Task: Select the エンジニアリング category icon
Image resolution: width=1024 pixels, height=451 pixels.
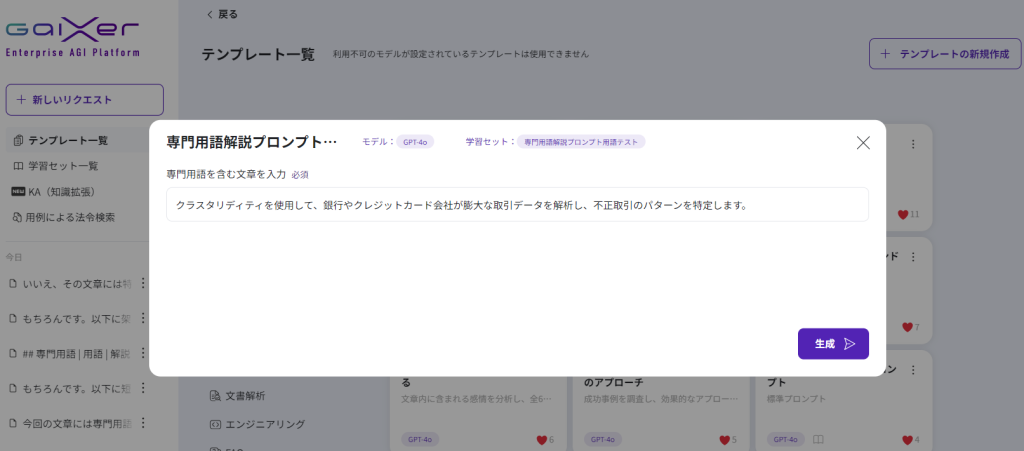Action: (x=215, y=424)
